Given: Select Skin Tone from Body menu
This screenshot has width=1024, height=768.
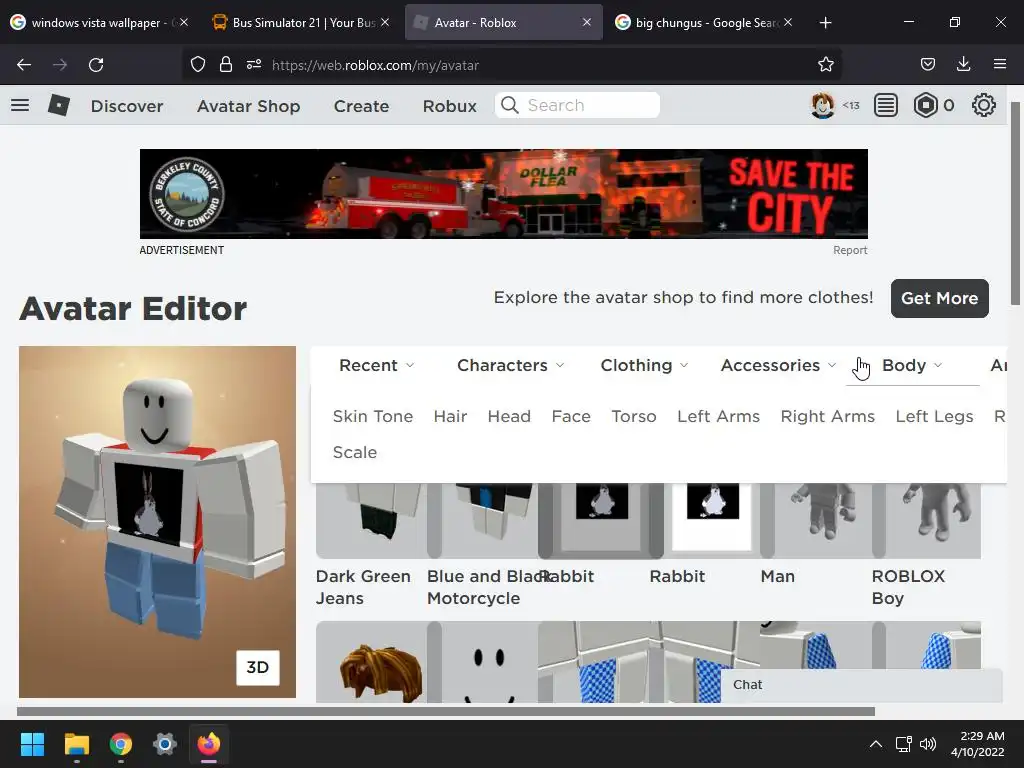Looking at the screenshot, I should pyautogui.click(x=373, y=417).
